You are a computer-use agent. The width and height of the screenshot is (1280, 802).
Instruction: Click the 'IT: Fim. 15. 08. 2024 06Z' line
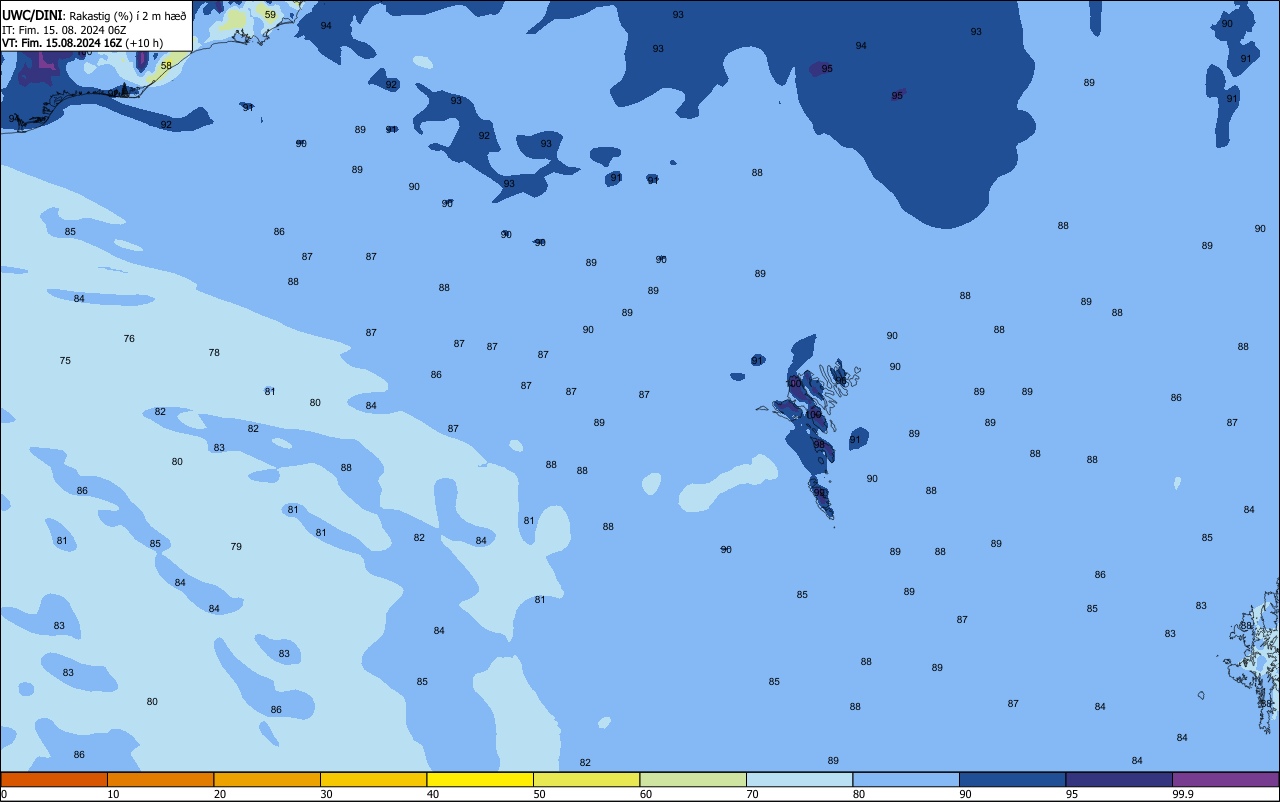point(64,30)
